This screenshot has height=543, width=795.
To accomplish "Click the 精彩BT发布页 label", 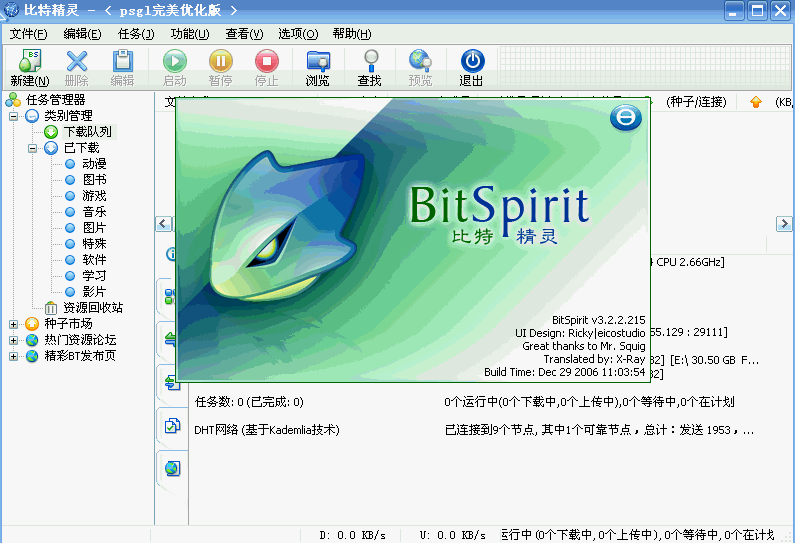I will [80, 355].
